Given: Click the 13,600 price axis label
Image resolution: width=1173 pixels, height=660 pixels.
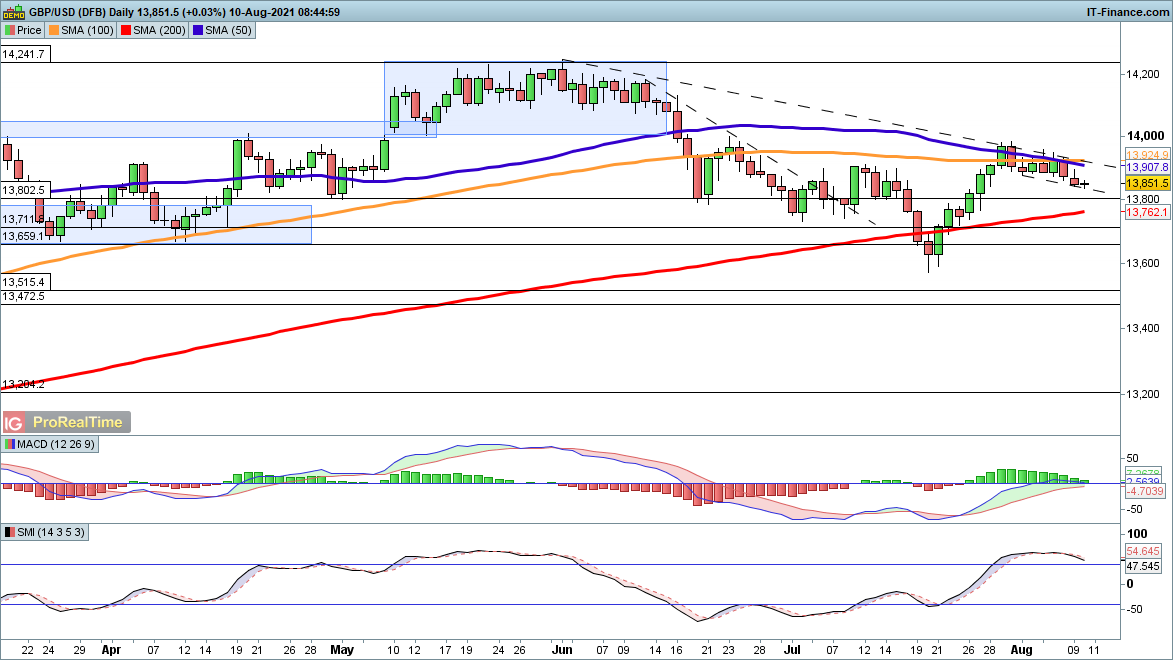Looking at the screenshot, I should click(x=1143, y=263).
